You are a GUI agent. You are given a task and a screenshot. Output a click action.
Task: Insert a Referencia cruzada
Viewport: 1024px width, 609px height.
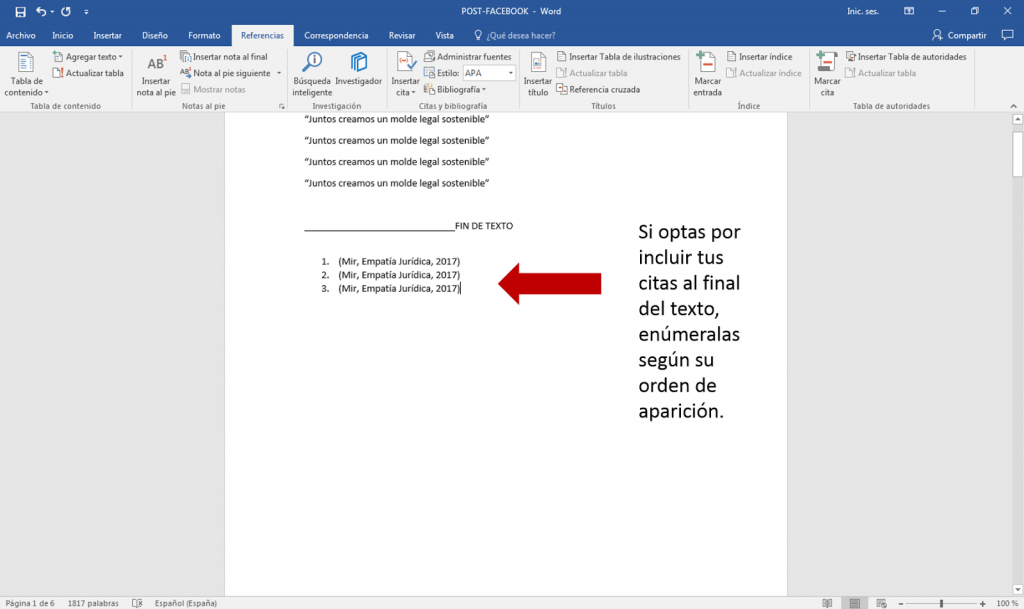[598, 89]
